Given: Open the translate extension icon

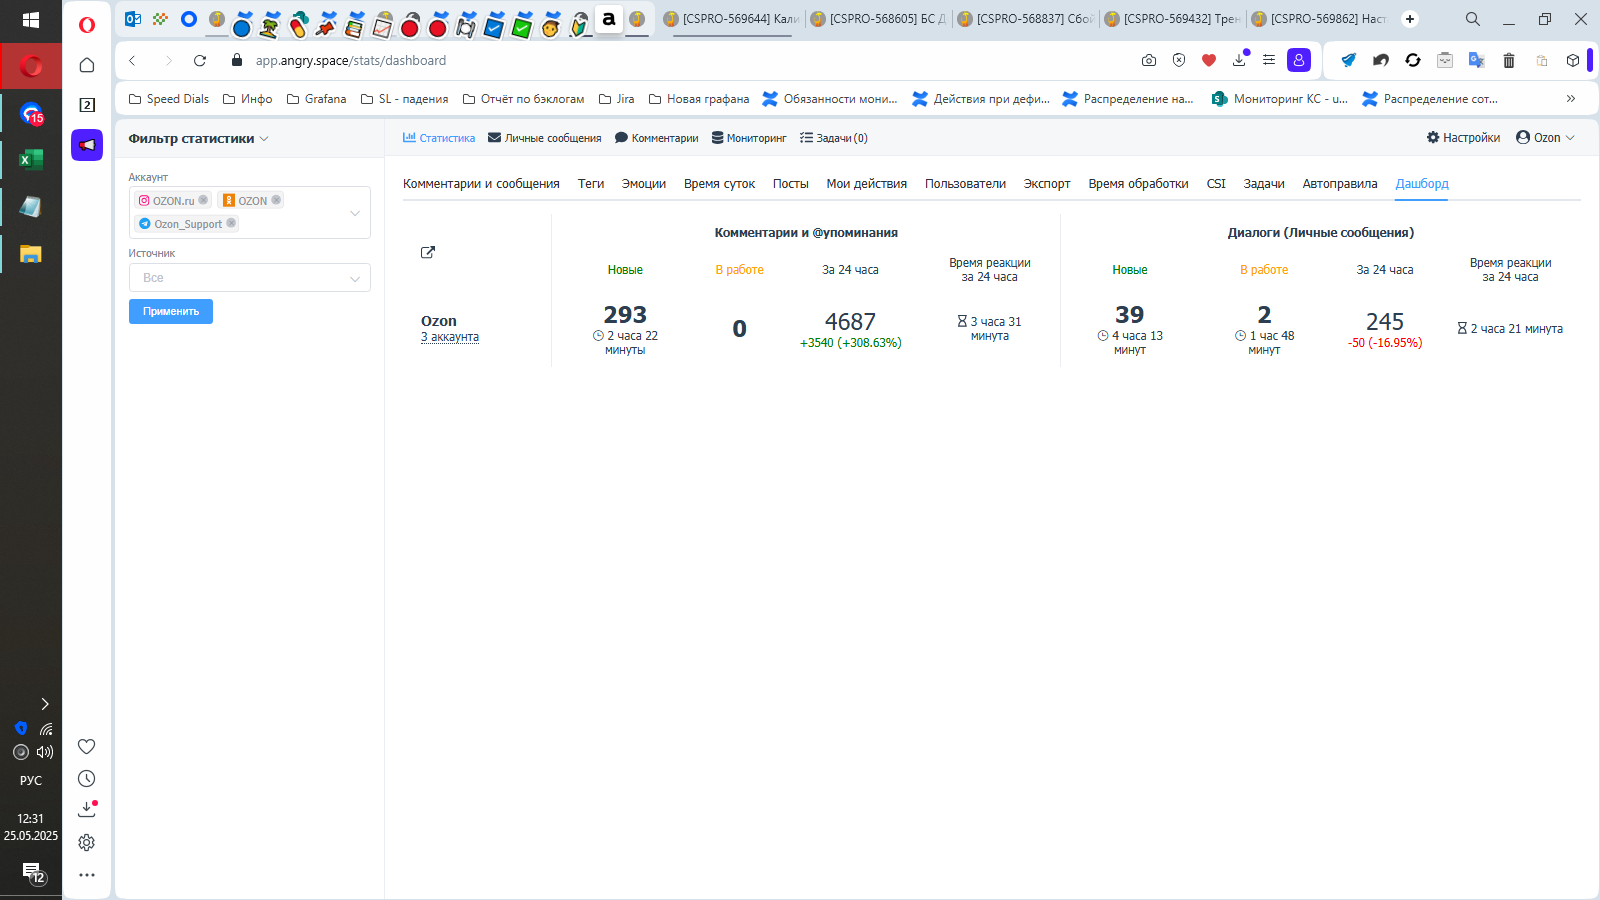Looking at the screenshot, I should tap(1477, 60).
